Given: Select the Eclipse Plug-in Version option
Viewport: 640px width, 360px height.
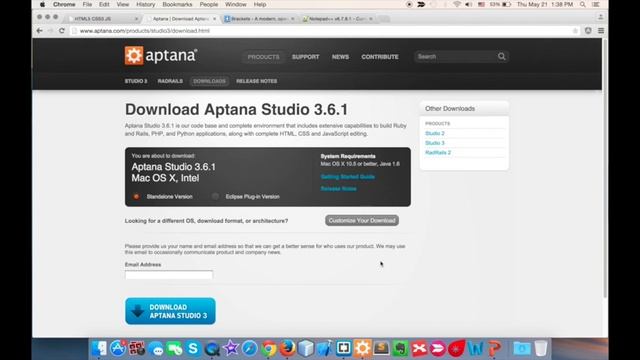Looking at the screenshot, I should tap(215, 196).
